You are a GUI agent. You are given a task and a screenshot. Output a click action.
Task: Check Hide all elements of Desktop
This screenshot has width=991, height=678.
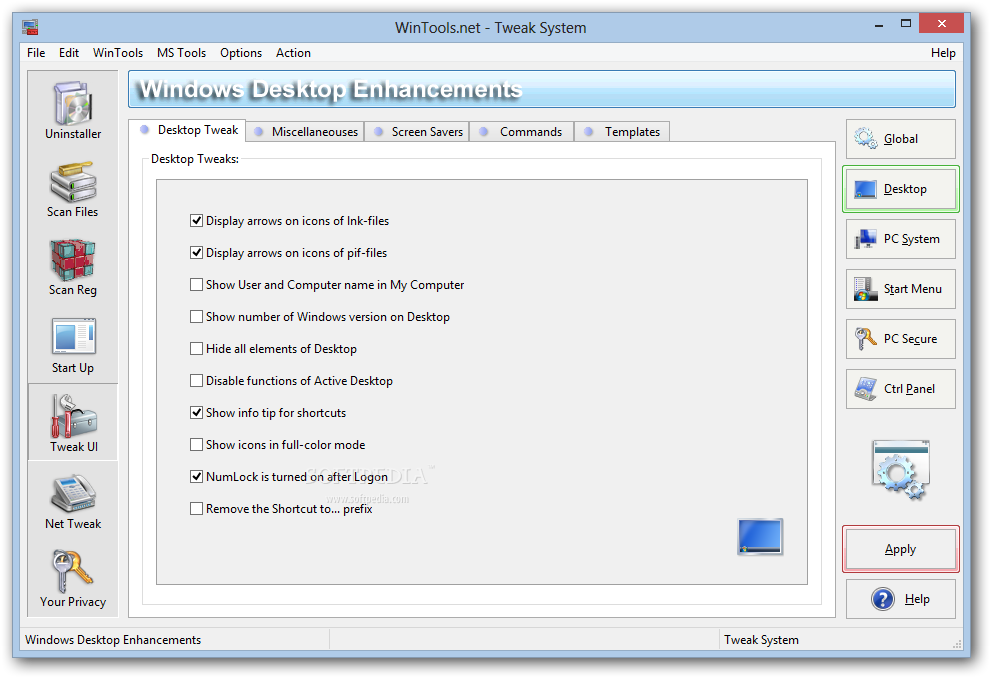(197, 349)
